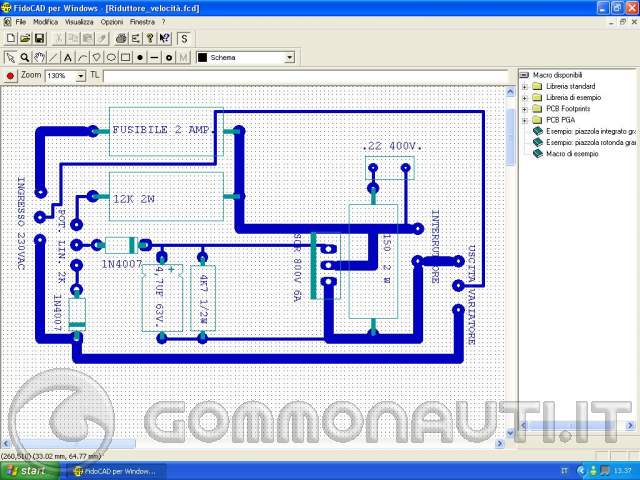
Task: Open the Finestra menu
Action: pos(142,22)
